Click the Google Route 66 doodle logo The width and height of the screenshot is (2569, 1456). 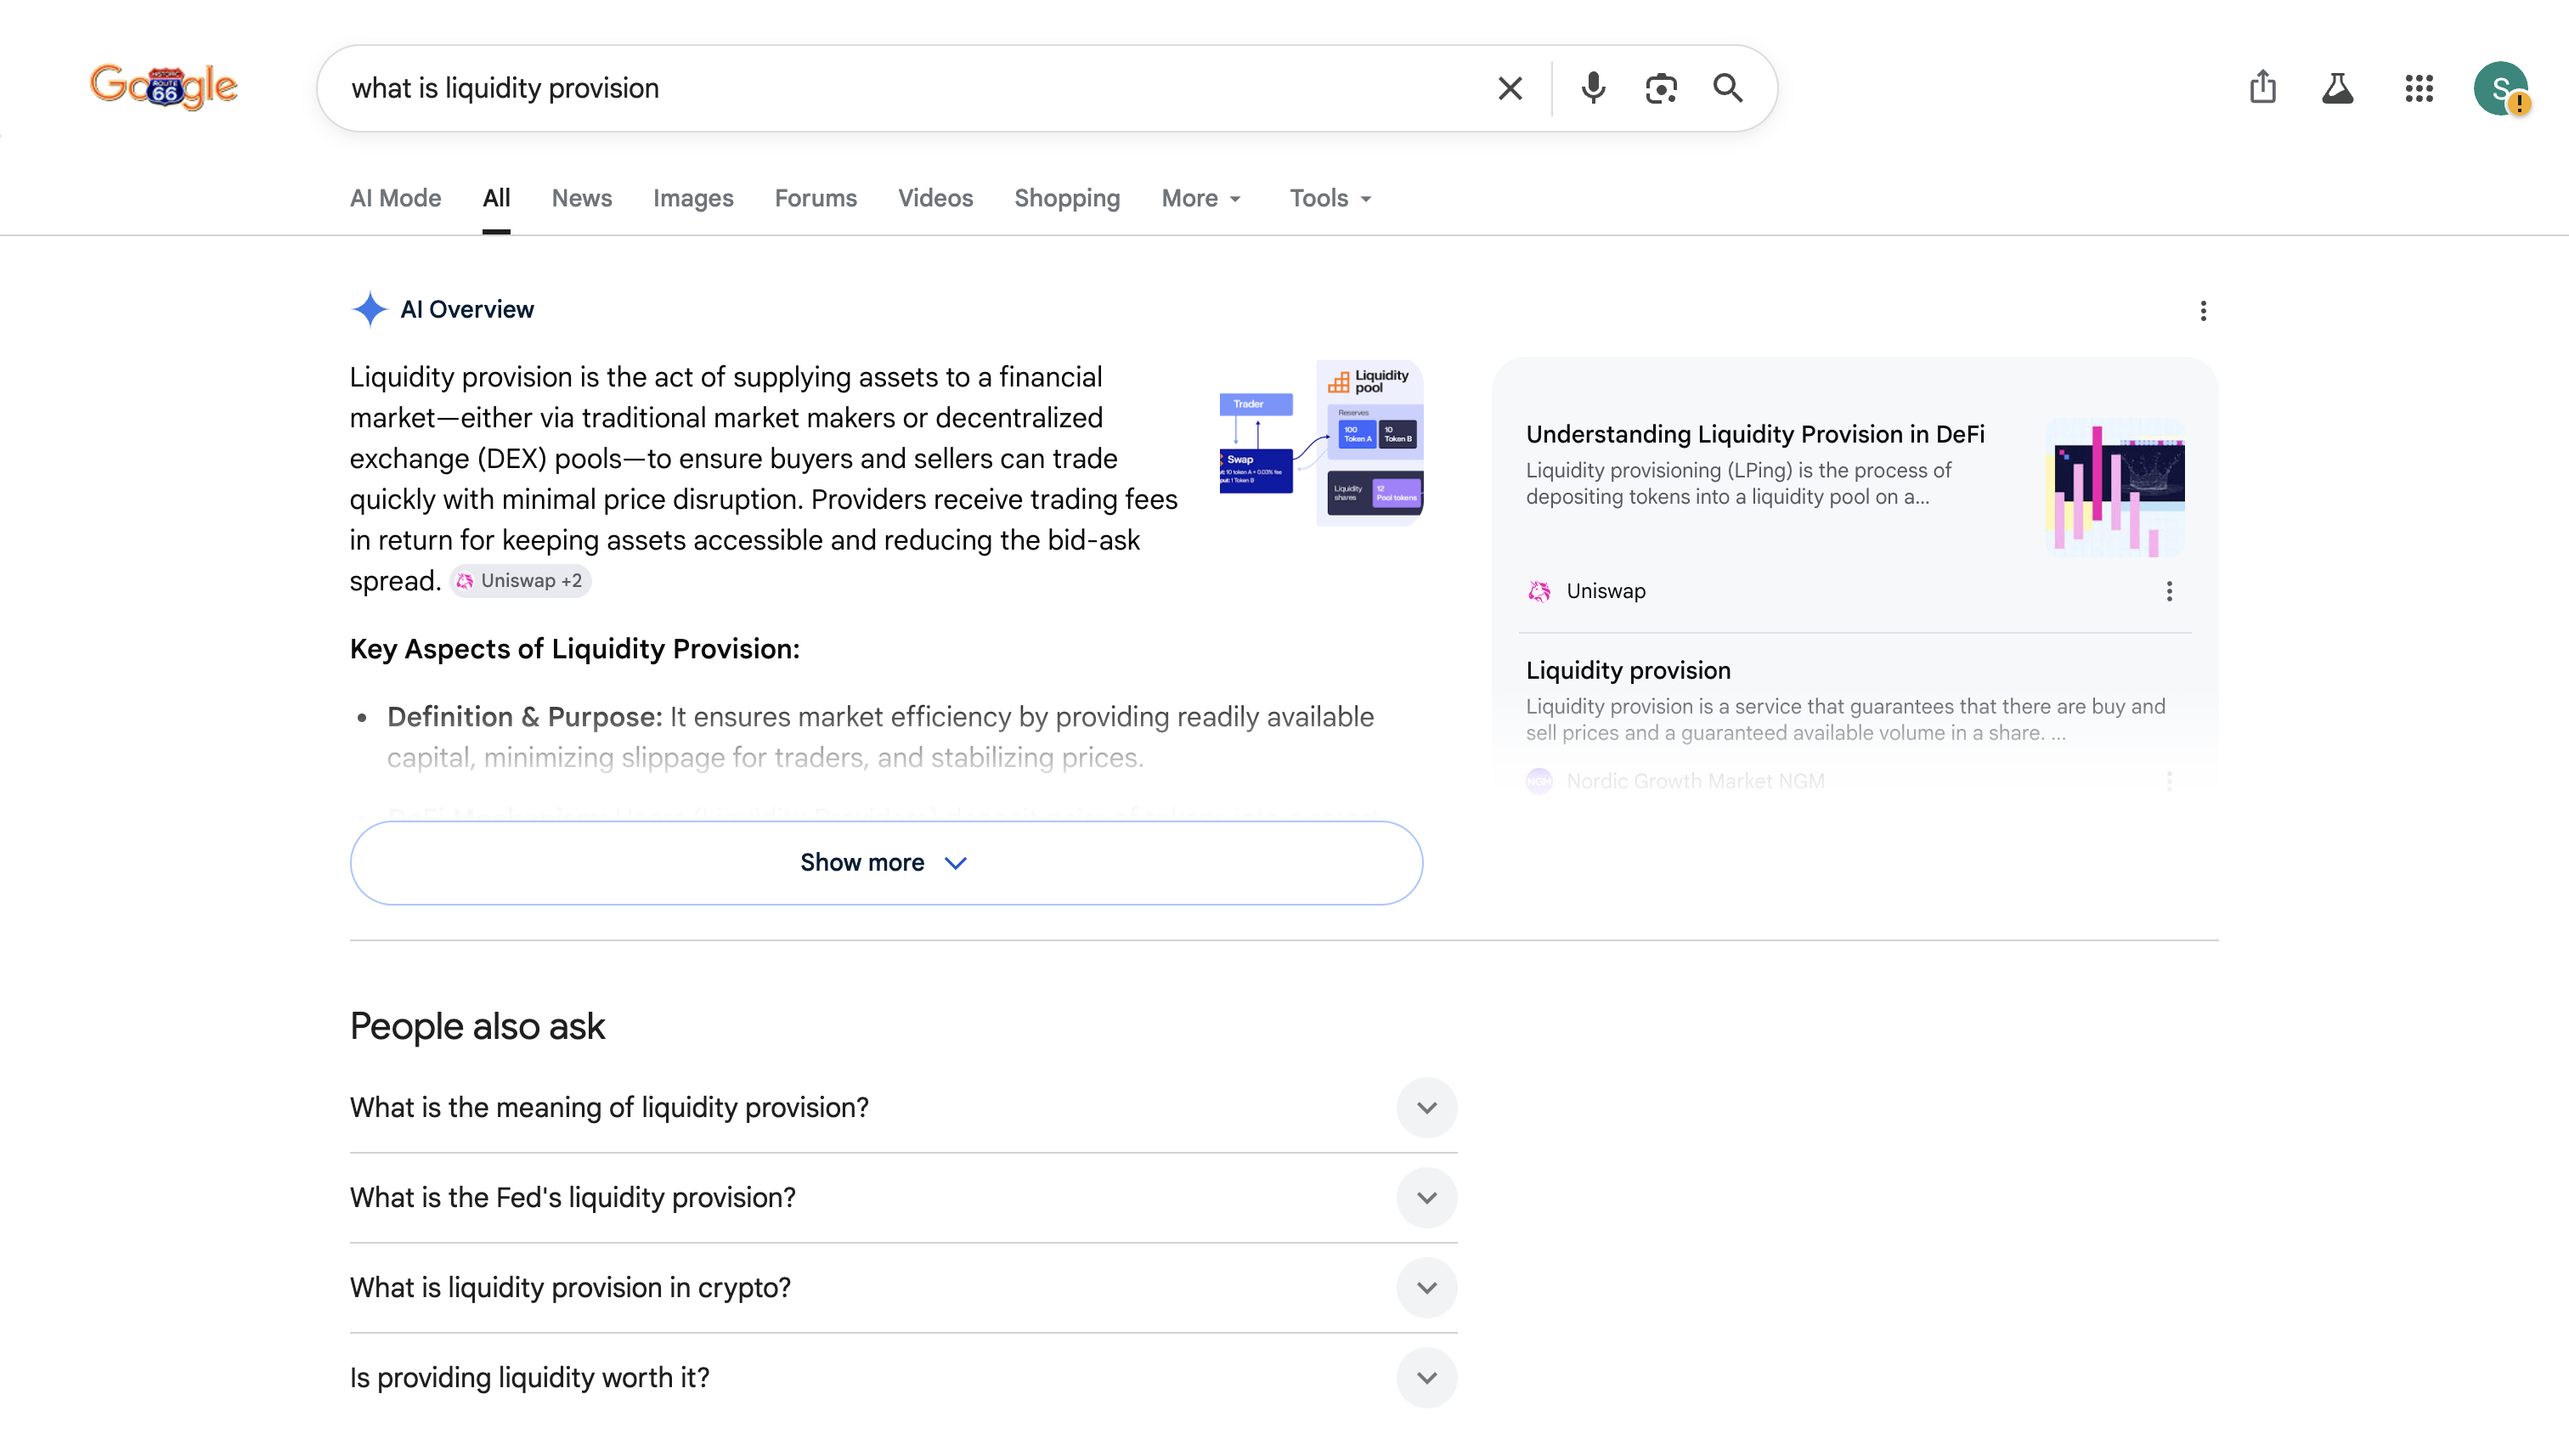click(164, 87)
